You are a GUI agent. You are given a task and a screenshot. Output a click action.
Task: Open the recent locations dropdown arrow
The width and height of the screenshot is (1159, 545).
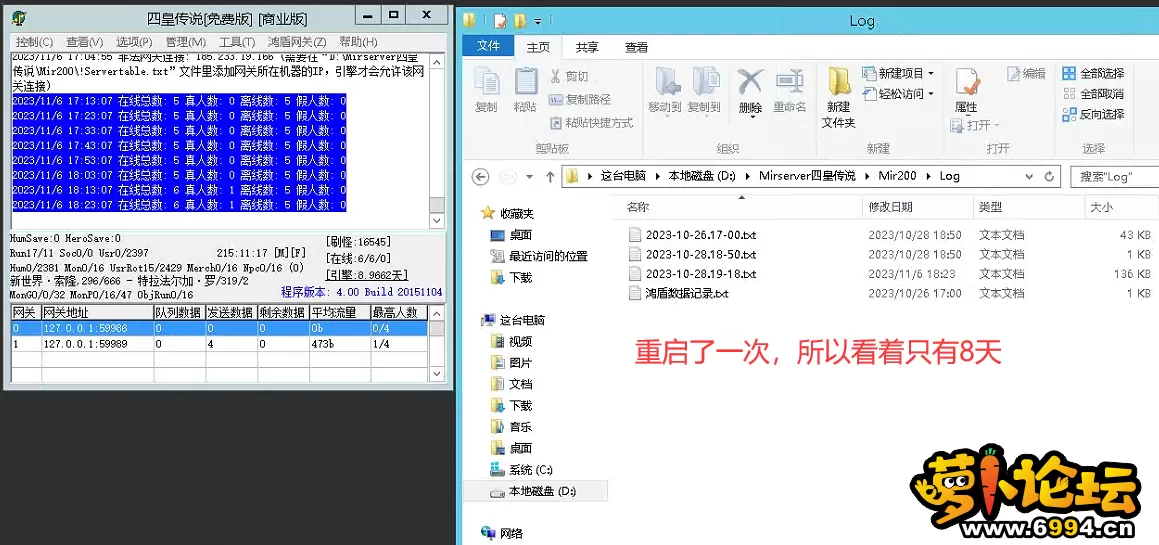(529, 177)
